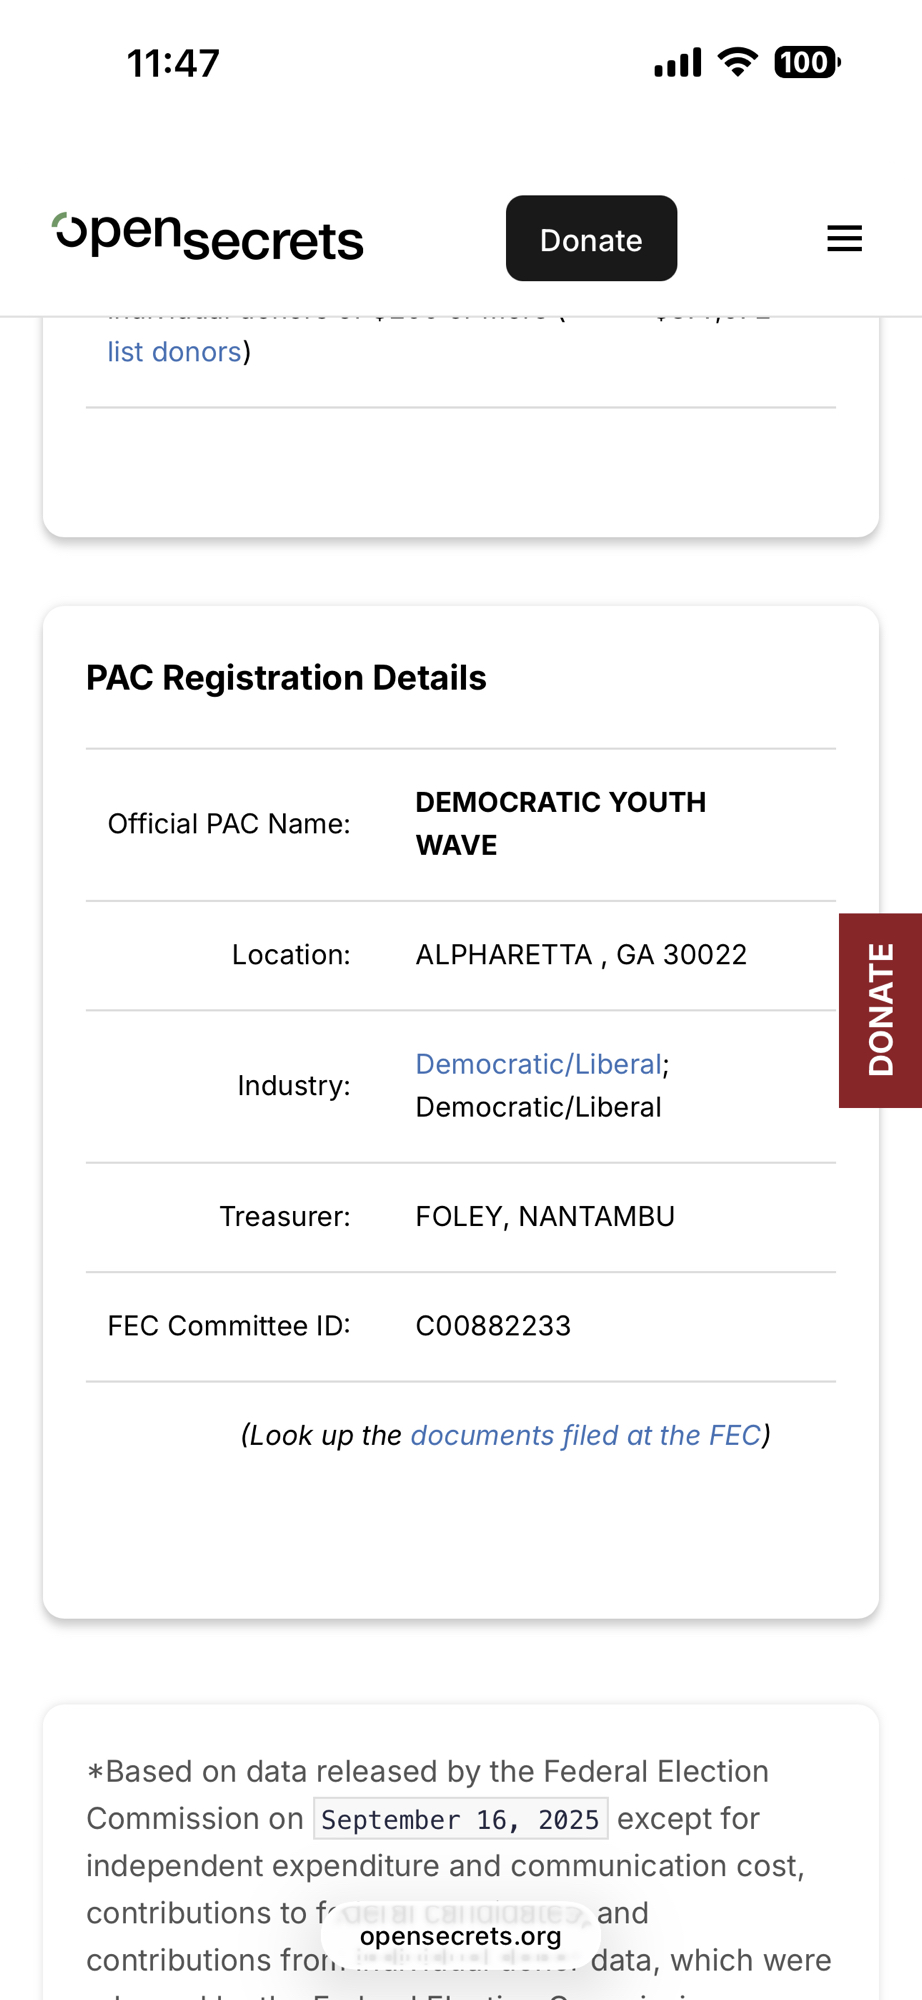Click the September 16, 2025 date box
The width and height of the screenshot is (922, 2000).
point(460,1819)
